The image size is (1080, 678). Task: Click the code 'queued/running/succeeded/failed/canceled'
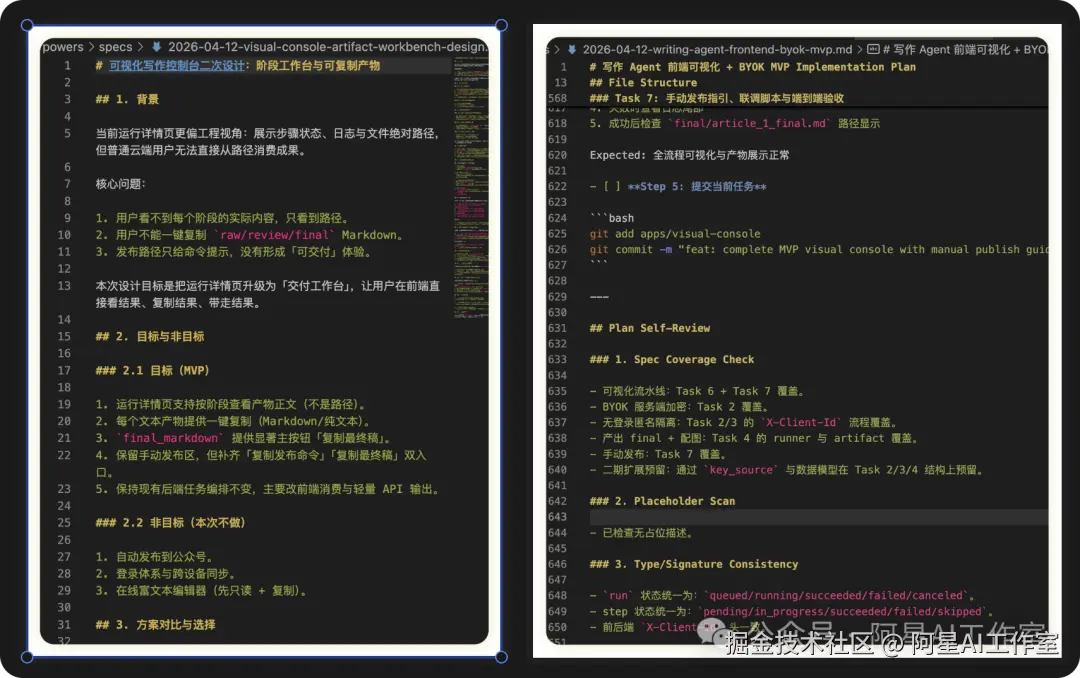[836, 595]
